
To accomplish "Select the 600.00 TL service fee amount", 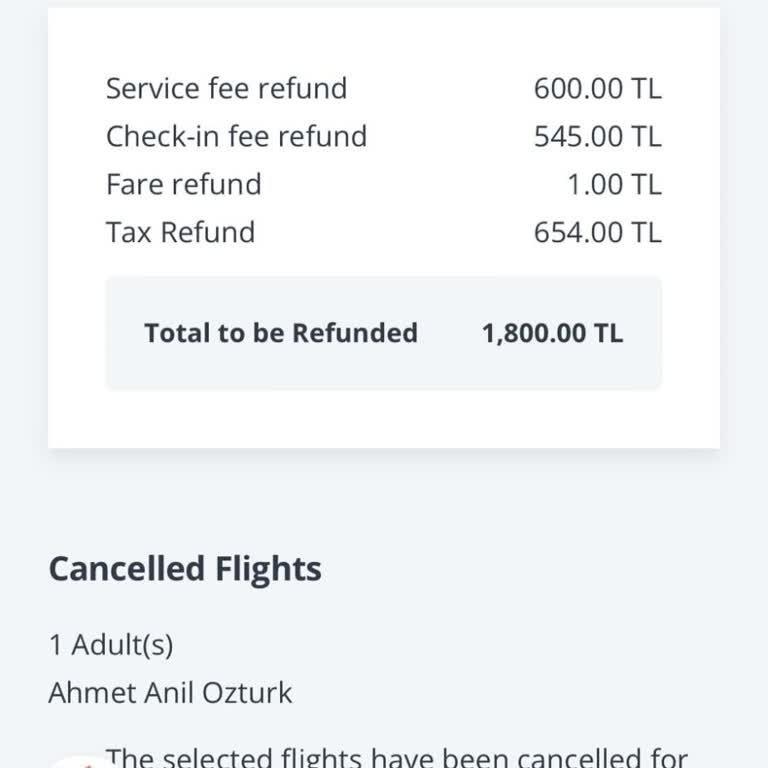I will 597,88.
